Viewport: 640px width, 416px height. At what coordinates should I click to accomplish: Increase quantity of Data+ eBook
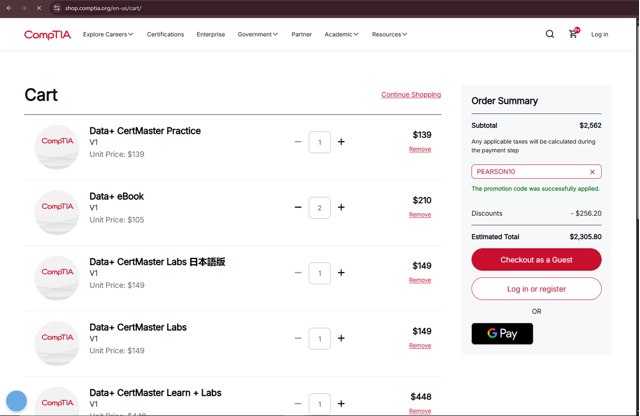pos(341,207)
